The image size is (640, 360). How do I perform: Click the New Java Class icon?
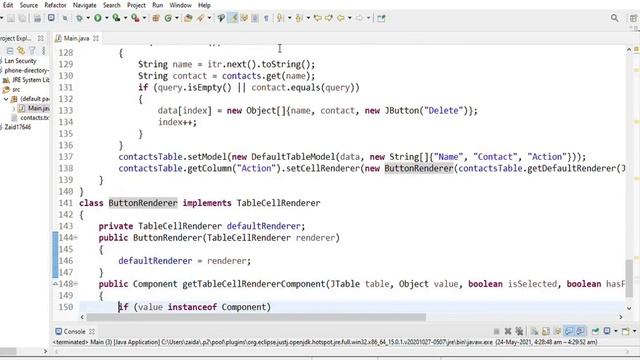click(169, 18)
